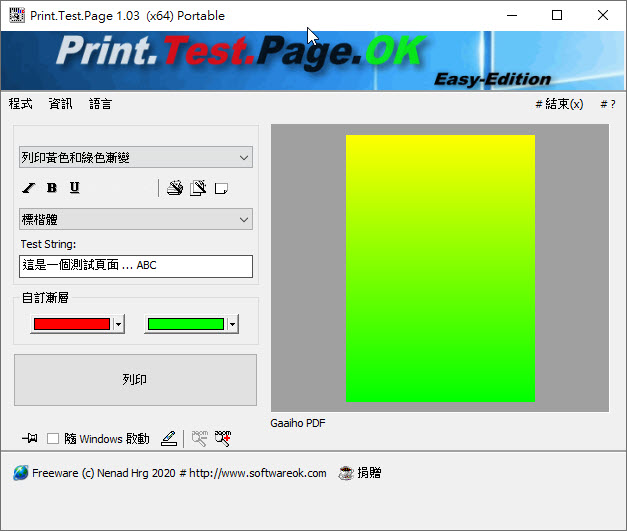Click the # 結束(x) menu item
Screen dimensions: 627x531
(x=559, y=104)
